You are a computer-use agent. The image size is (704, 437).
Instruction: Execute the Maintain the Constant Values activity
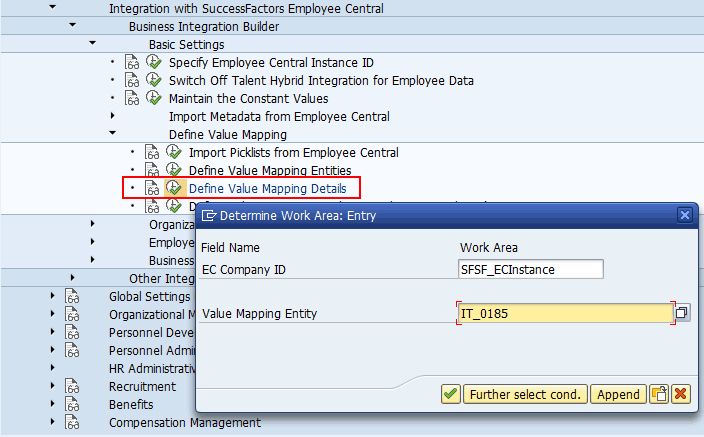(x=154, y=99)
